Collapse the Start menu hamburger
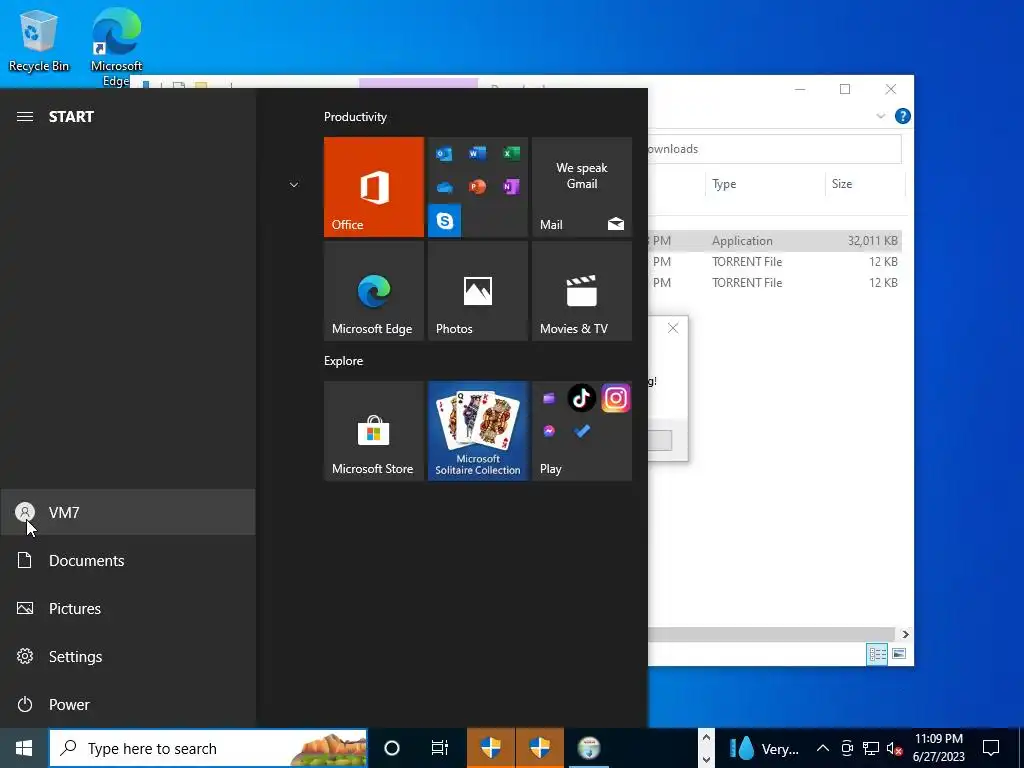1024x768 pixels. [x=25, y=117]
